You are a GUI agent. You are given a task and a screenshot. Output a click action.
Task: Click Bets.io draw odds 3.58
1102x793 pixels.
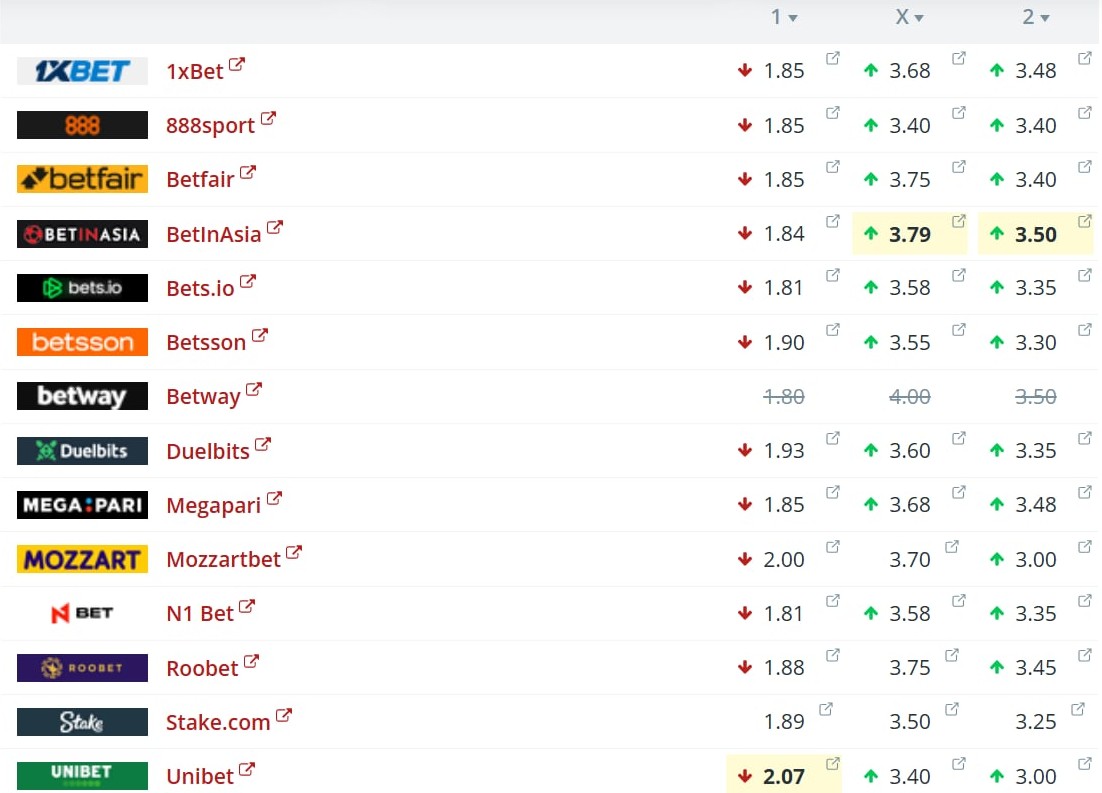pos(909,288)
